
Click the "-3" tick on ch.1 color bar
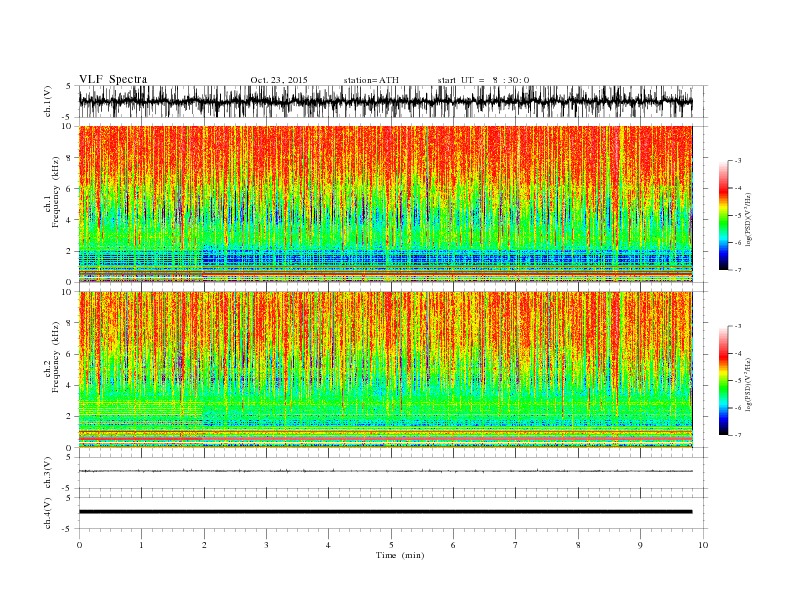tap(738, 161)
